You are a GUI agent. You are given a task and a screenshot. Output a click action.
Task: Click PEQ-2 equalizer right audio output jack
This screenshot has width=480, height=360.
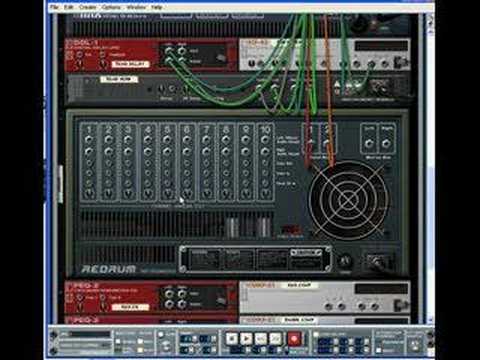click(182, 304)
